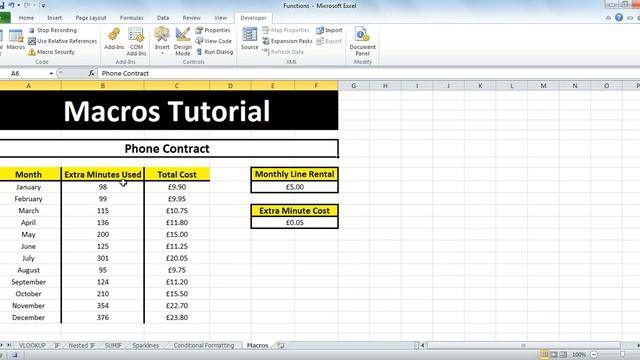640x360 pixels.
Task: Open Excel Help question mark
Action: (619, 18)
